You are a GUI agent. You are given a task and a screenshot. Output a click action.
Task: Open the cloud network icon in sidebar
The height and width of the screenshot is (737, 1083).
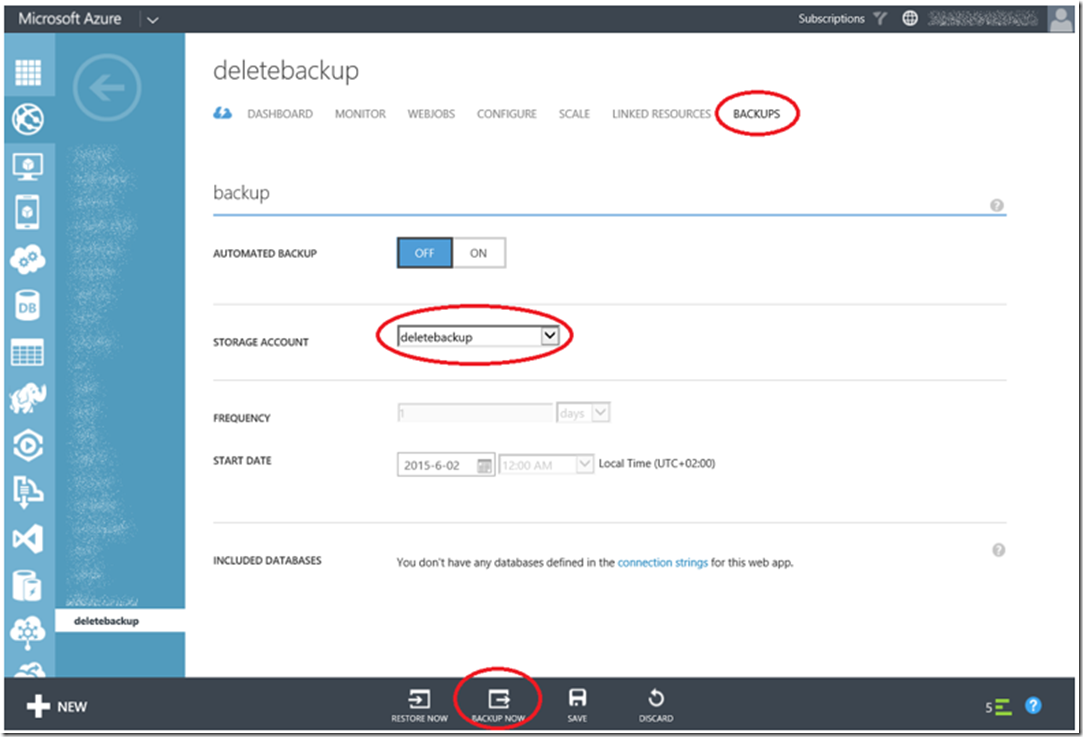[x=28, y=633]
